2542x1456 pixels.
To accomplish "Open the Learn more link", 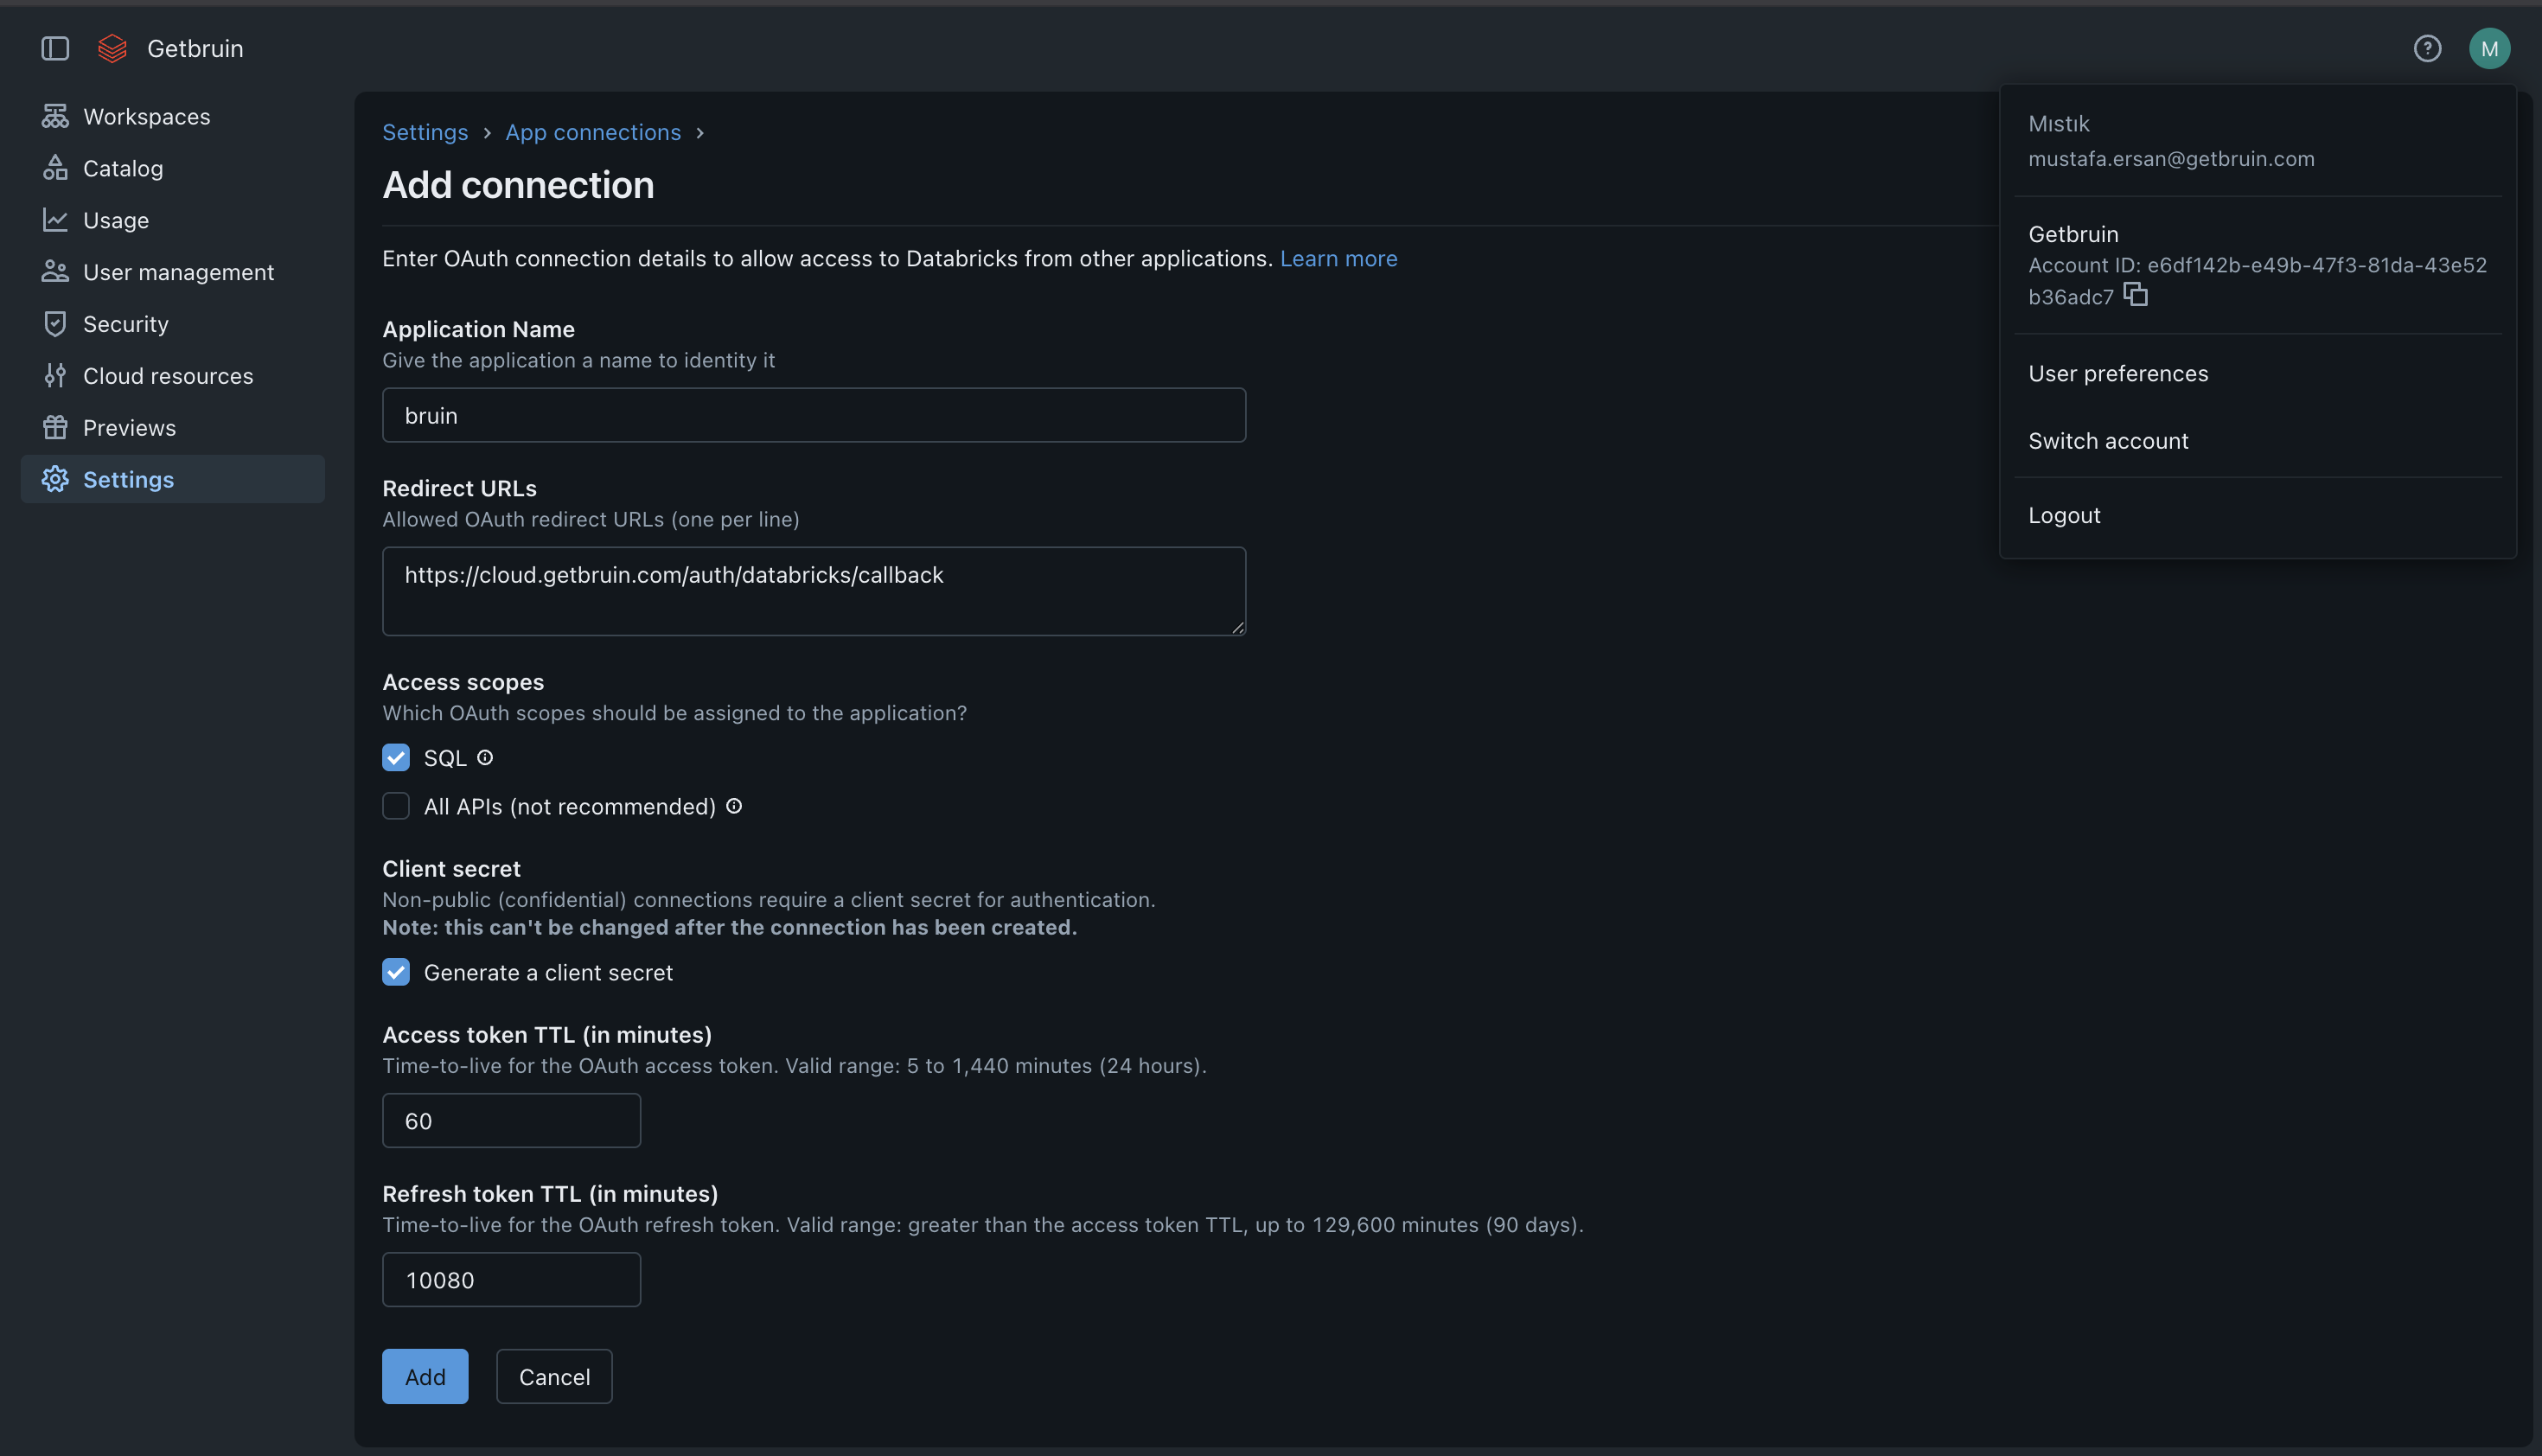I will point(1338,258).
